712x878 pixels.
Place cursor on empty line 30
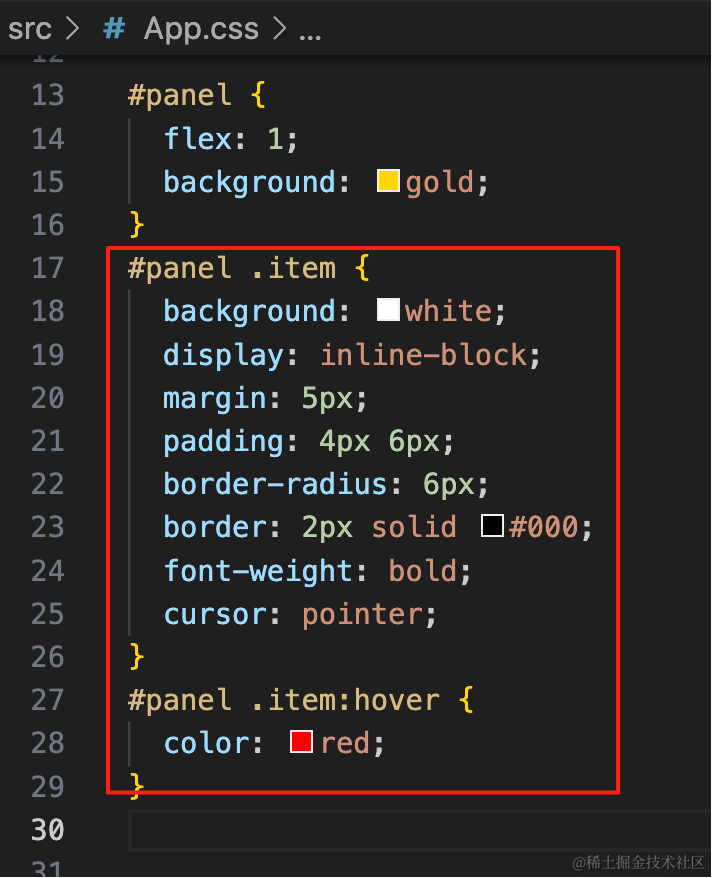pos(420,830)
